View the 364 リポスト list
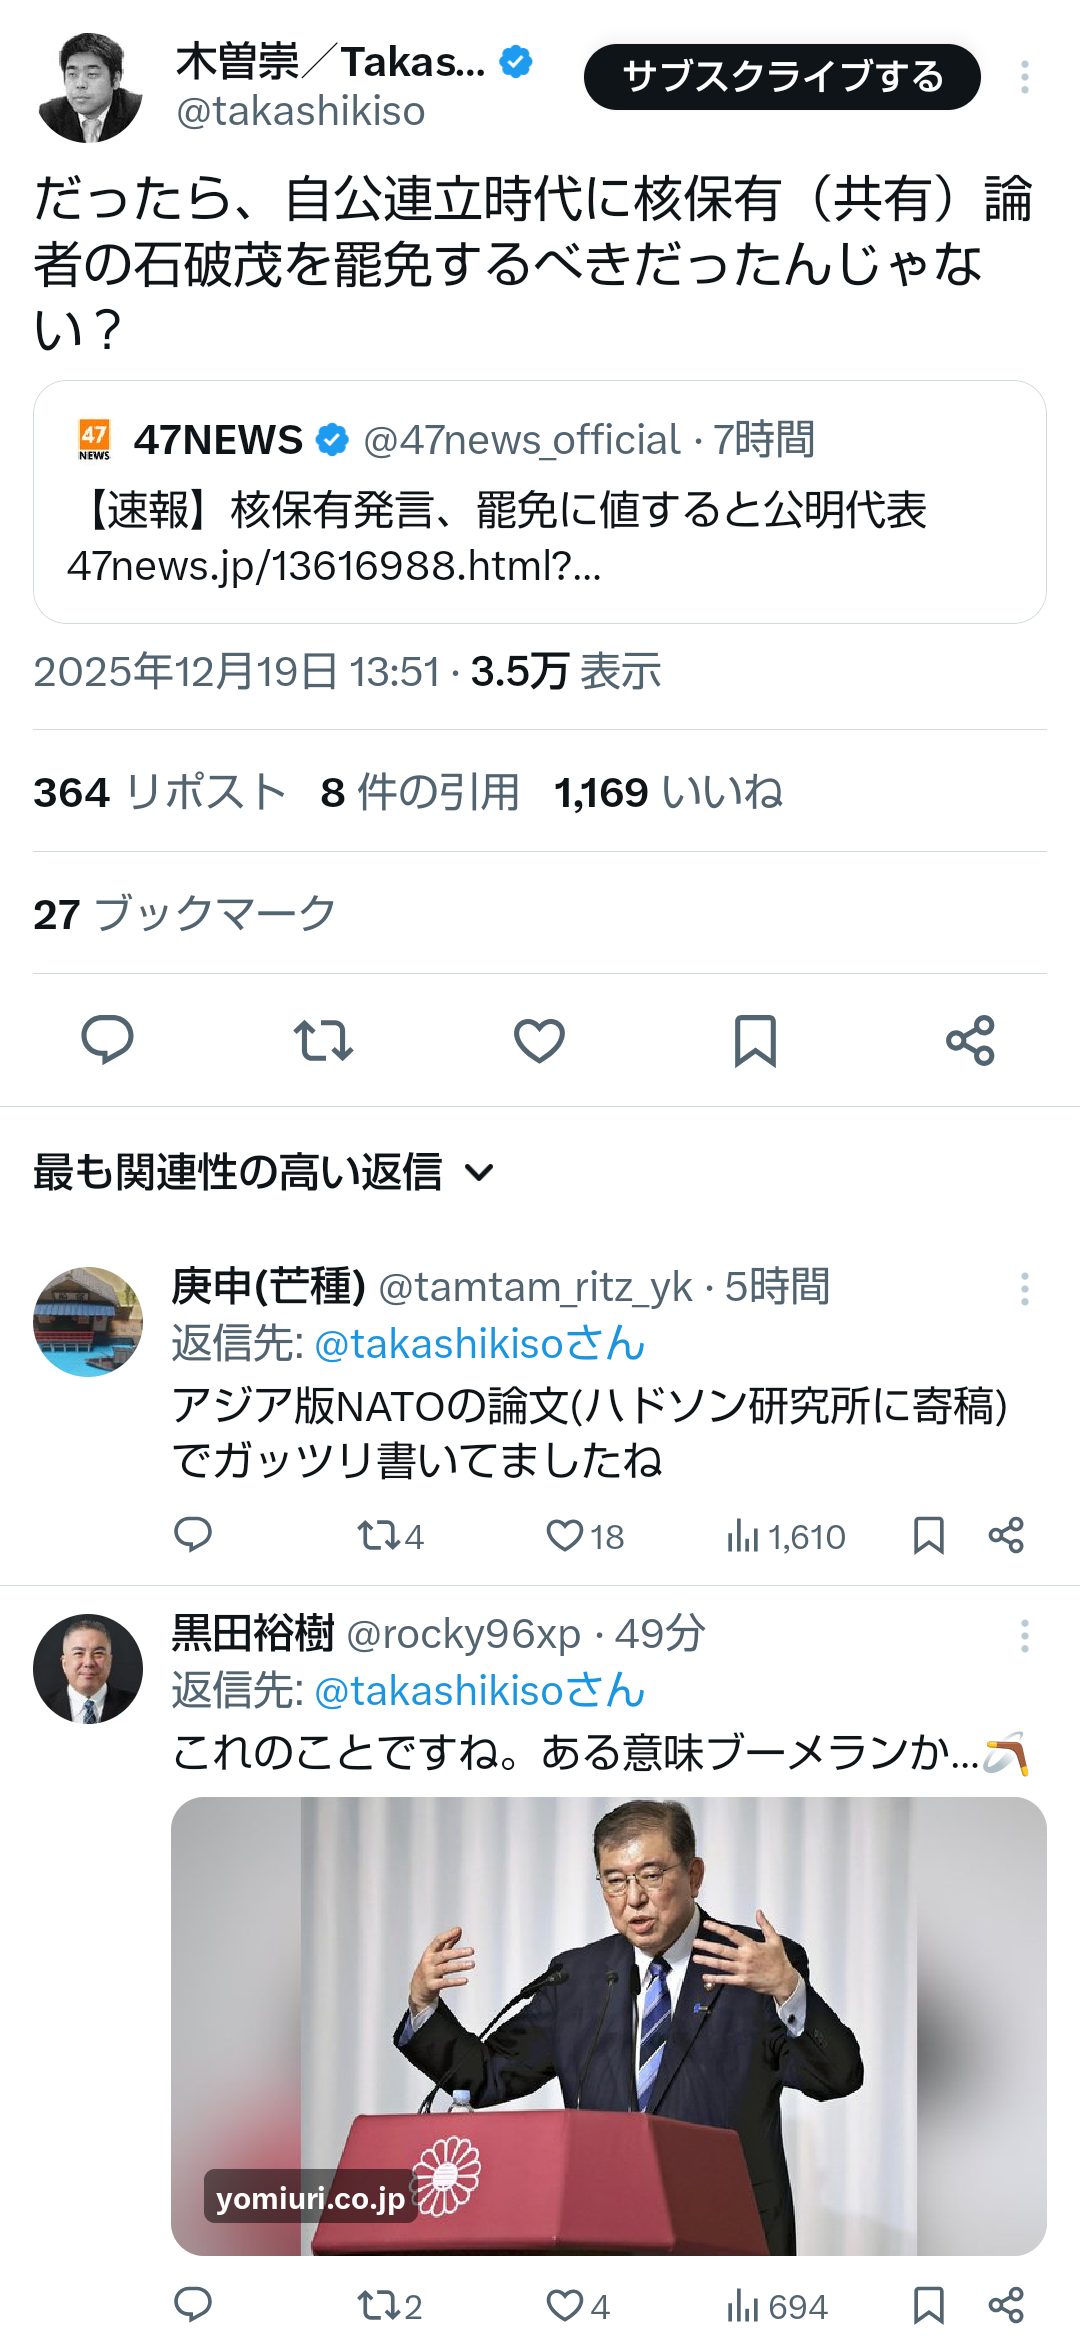 (x=160, y=792)
